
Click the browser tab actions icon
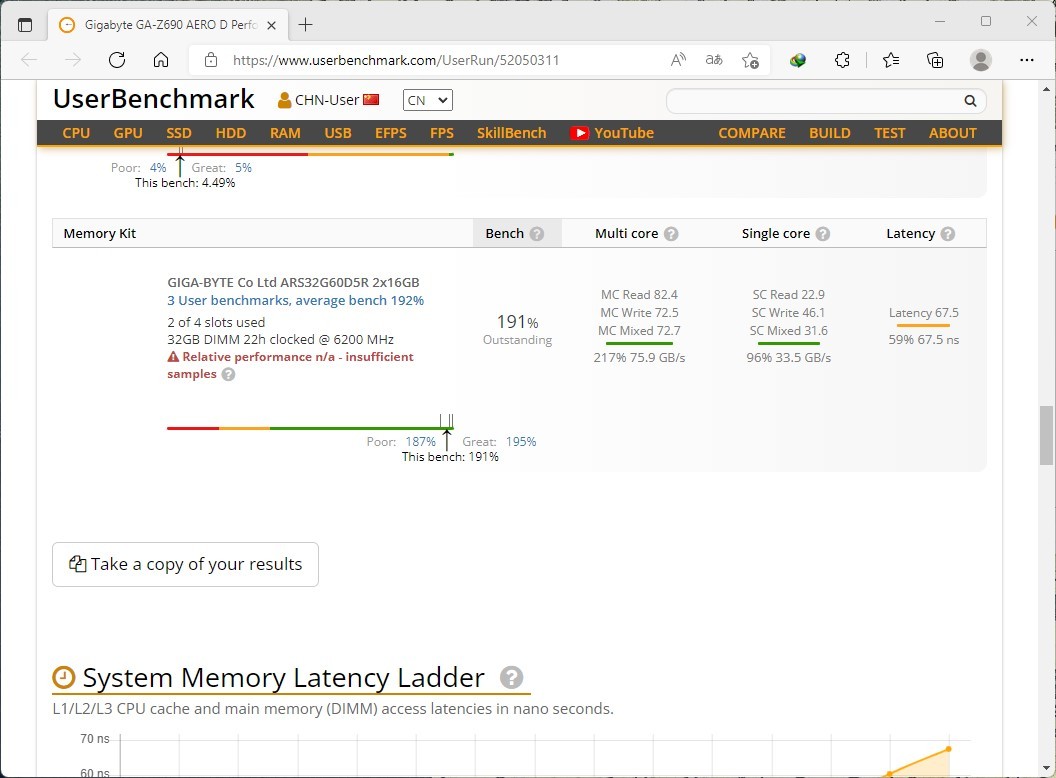pyautogui.click(x=25, y=25)
